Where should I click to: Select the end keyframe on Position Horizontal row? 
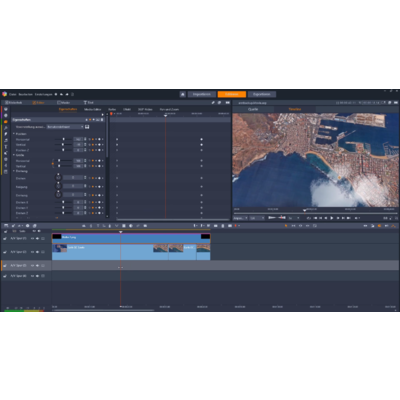201,139
